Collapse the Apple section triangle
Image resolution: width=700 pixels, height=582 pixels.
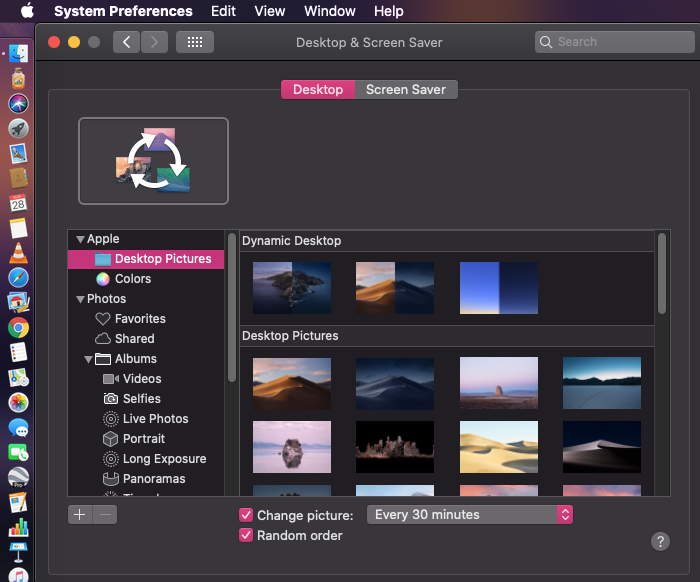tap(80, 239)
